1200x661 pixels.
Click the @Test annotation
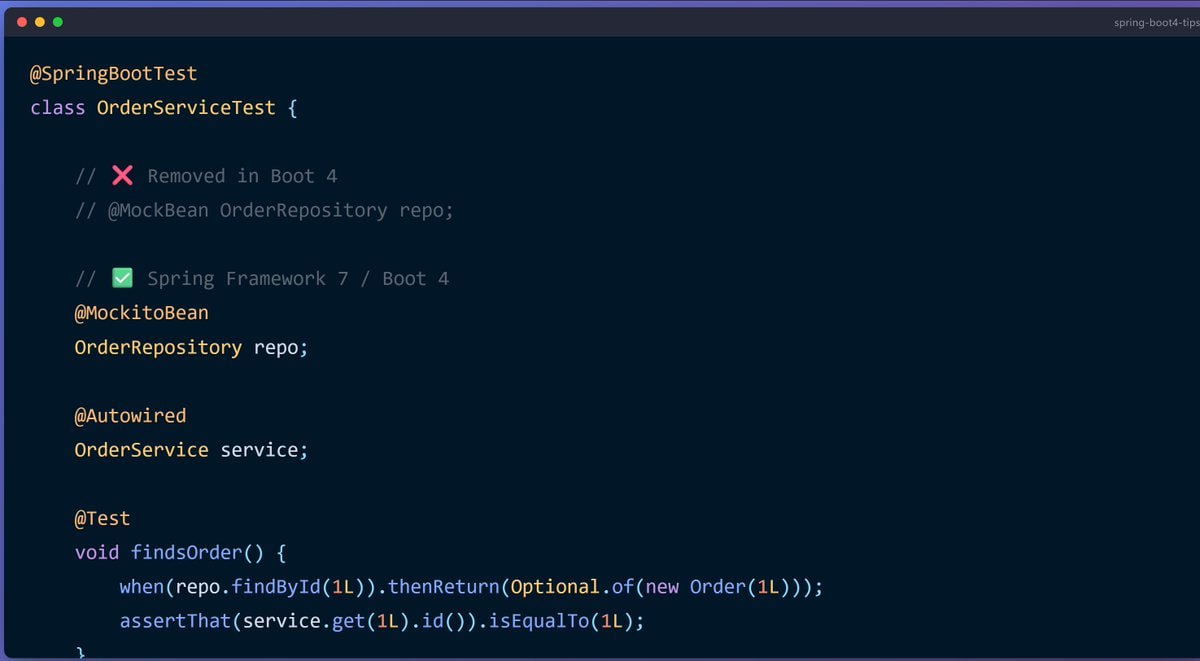(x=103, y=518)
